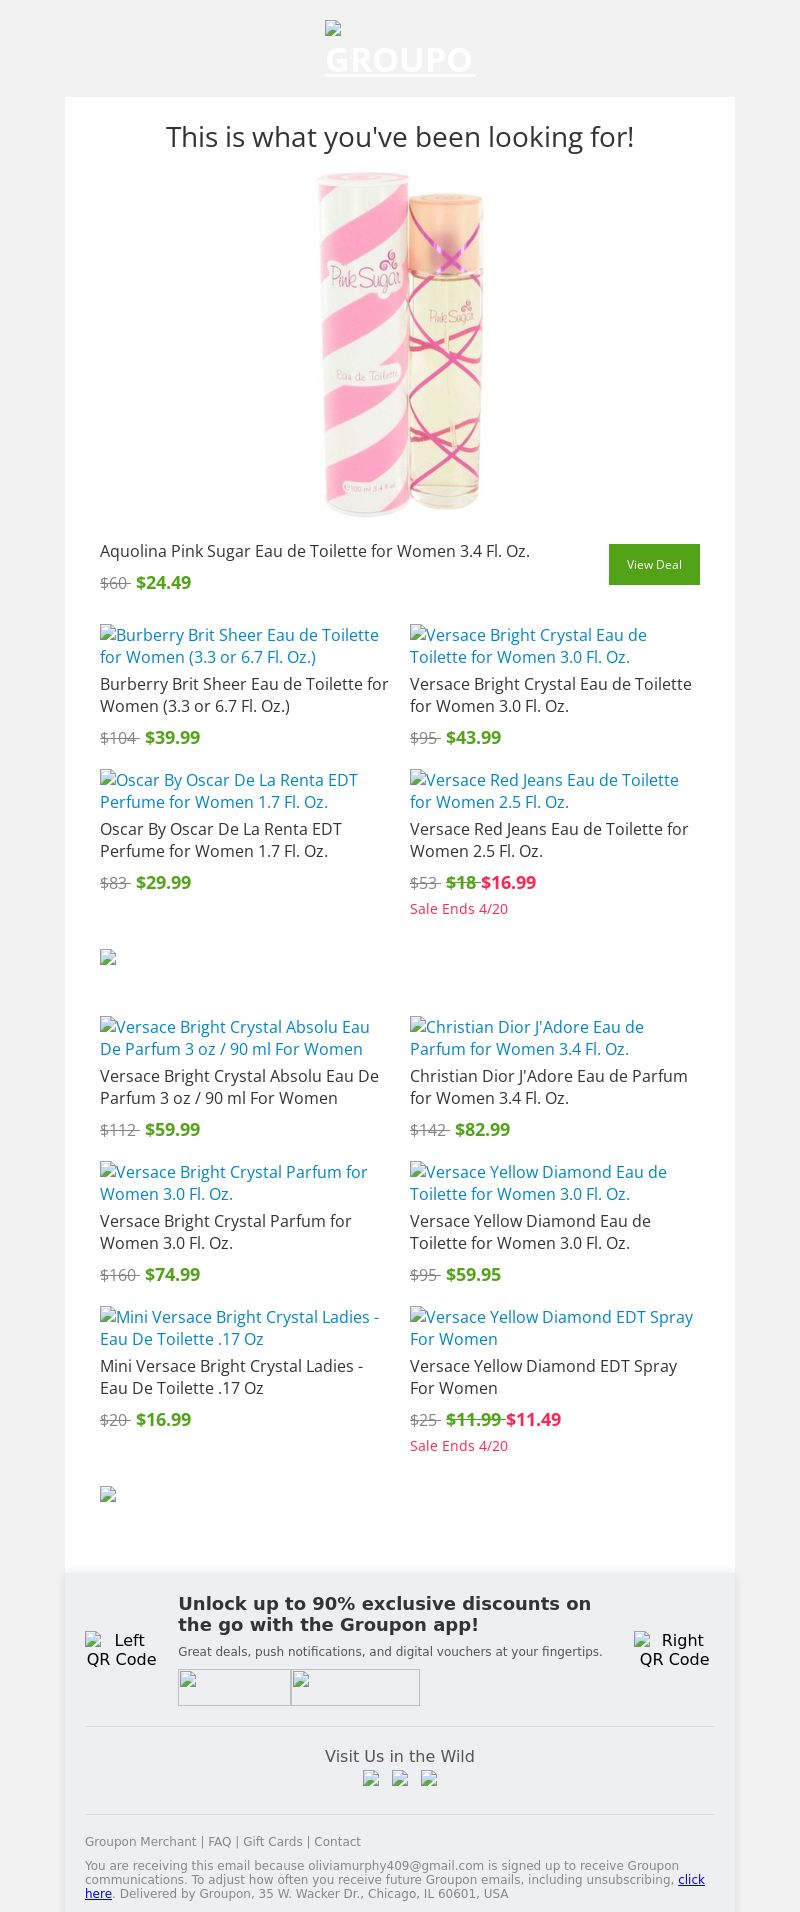Go to the Gift Cards footer link
Image resolution: width=800 pixels, height=1912 pixels.
click(272, 1841)
